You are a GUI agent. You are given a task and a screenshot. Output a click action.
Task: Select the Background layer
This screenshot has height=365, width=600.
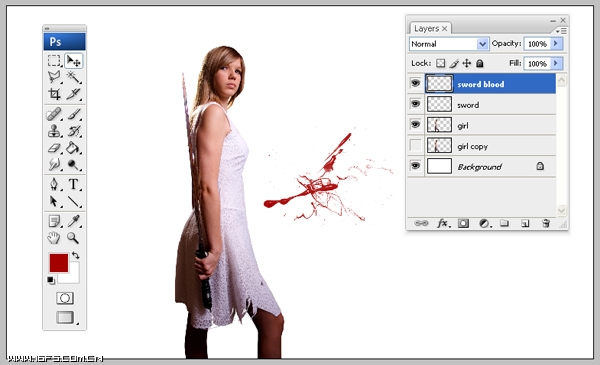click(491, 166)
